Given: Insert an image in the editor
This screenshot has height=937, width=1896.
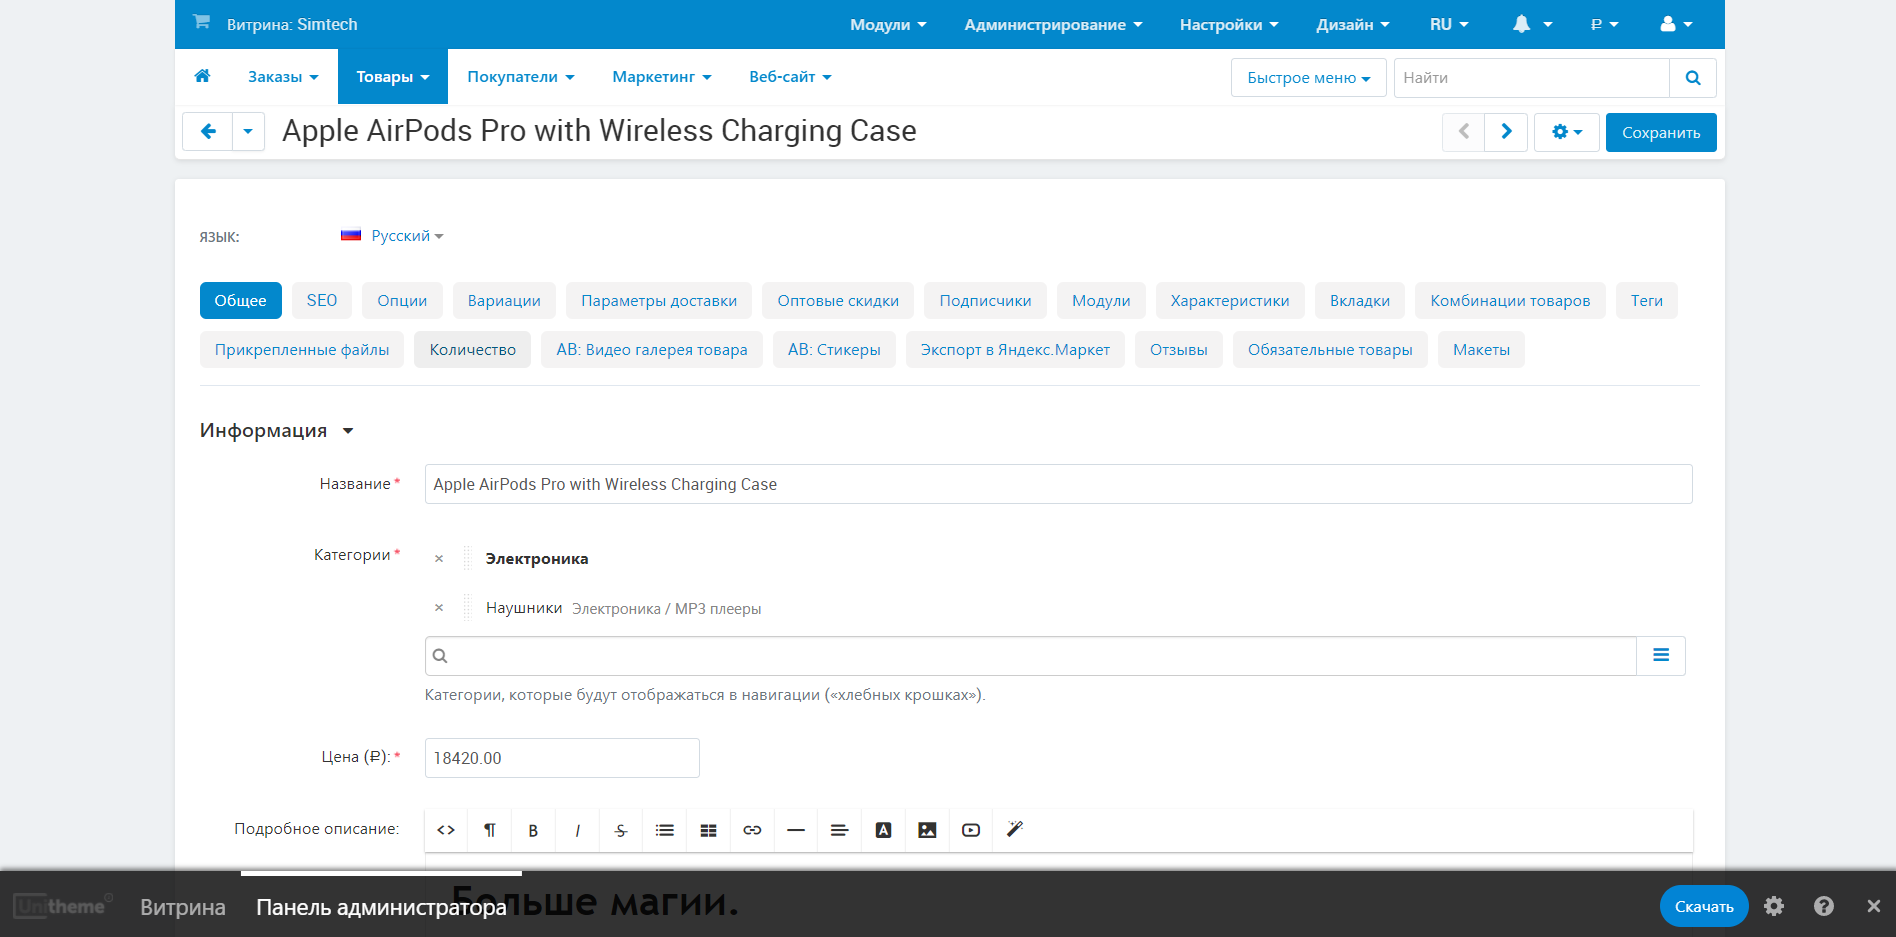Looking at the screenshot, I should pos(927,830).
